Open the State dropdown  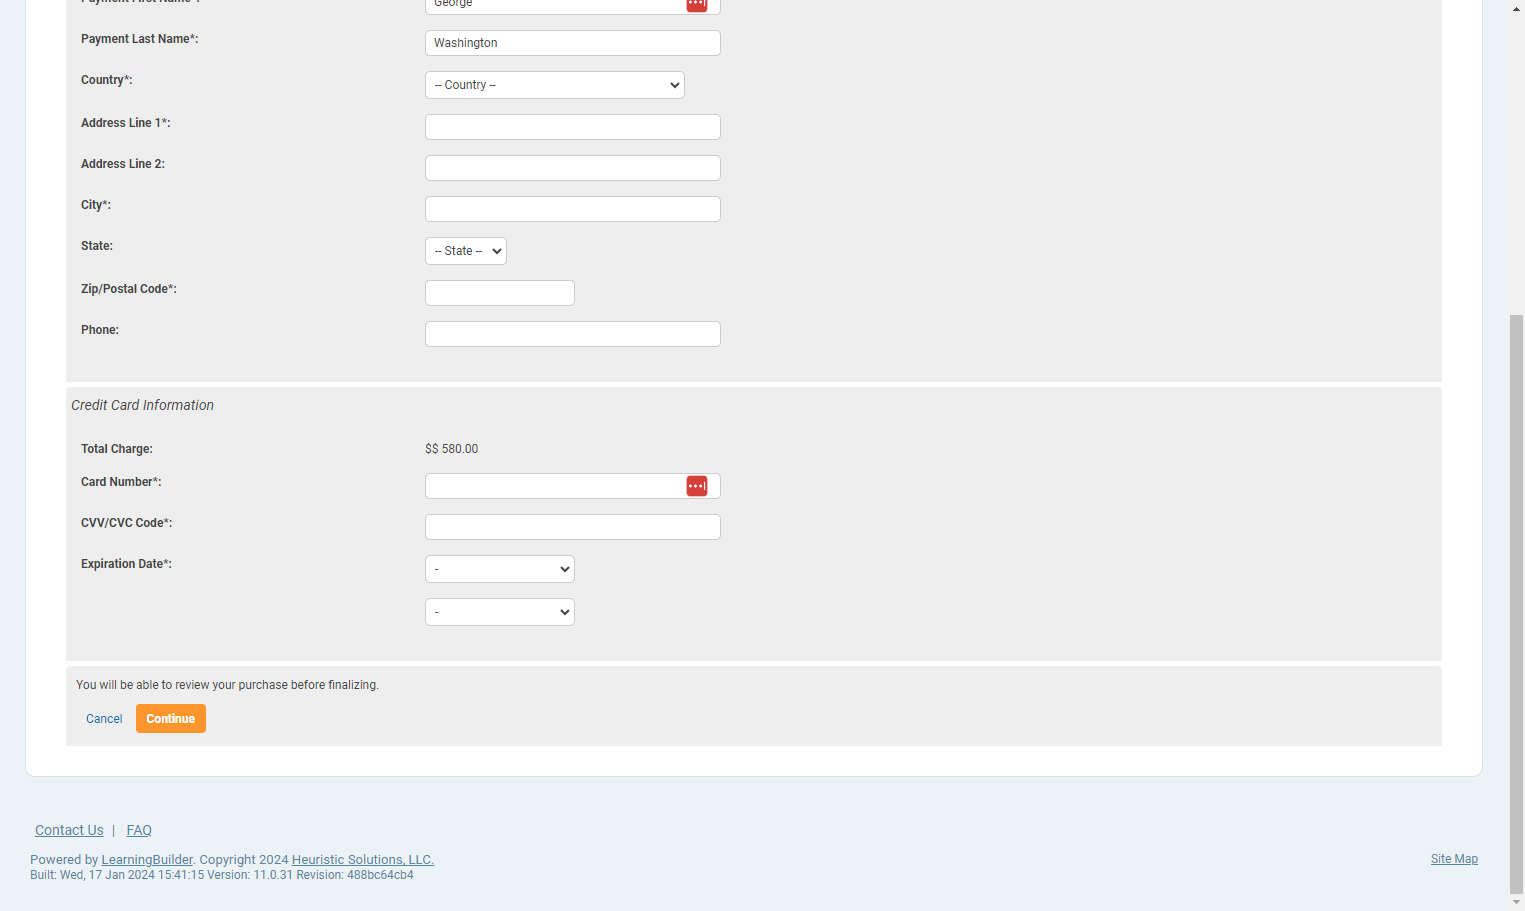tap(466, 251)
